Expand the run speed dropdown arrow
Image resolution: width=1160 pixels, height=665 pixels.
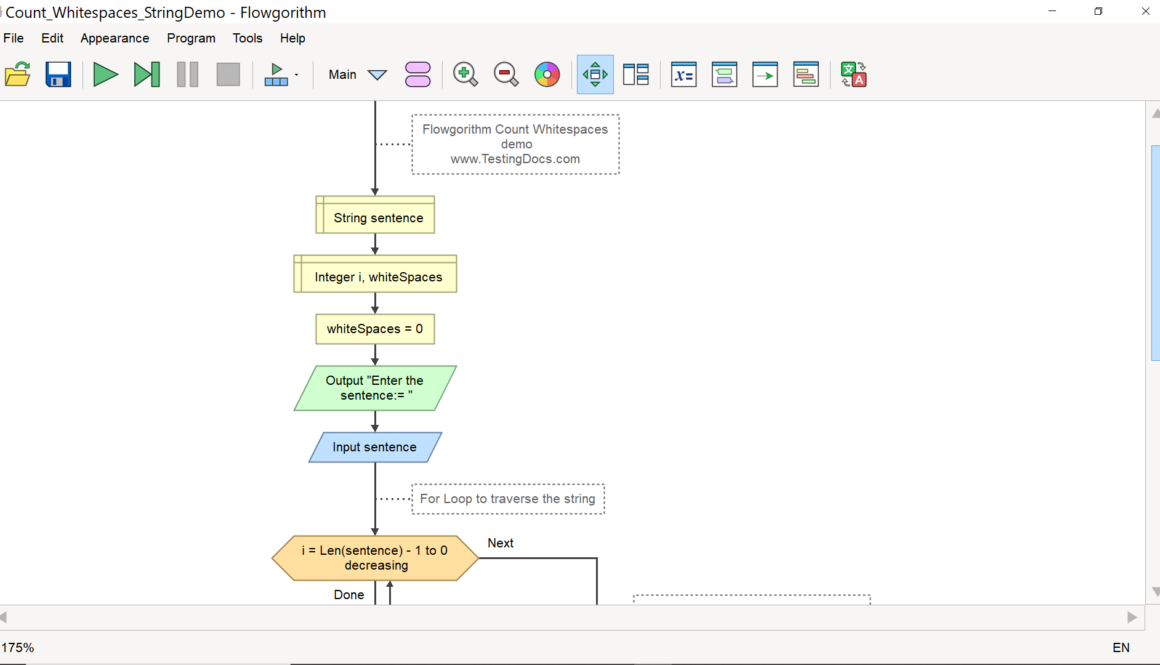tap(297, 75)
